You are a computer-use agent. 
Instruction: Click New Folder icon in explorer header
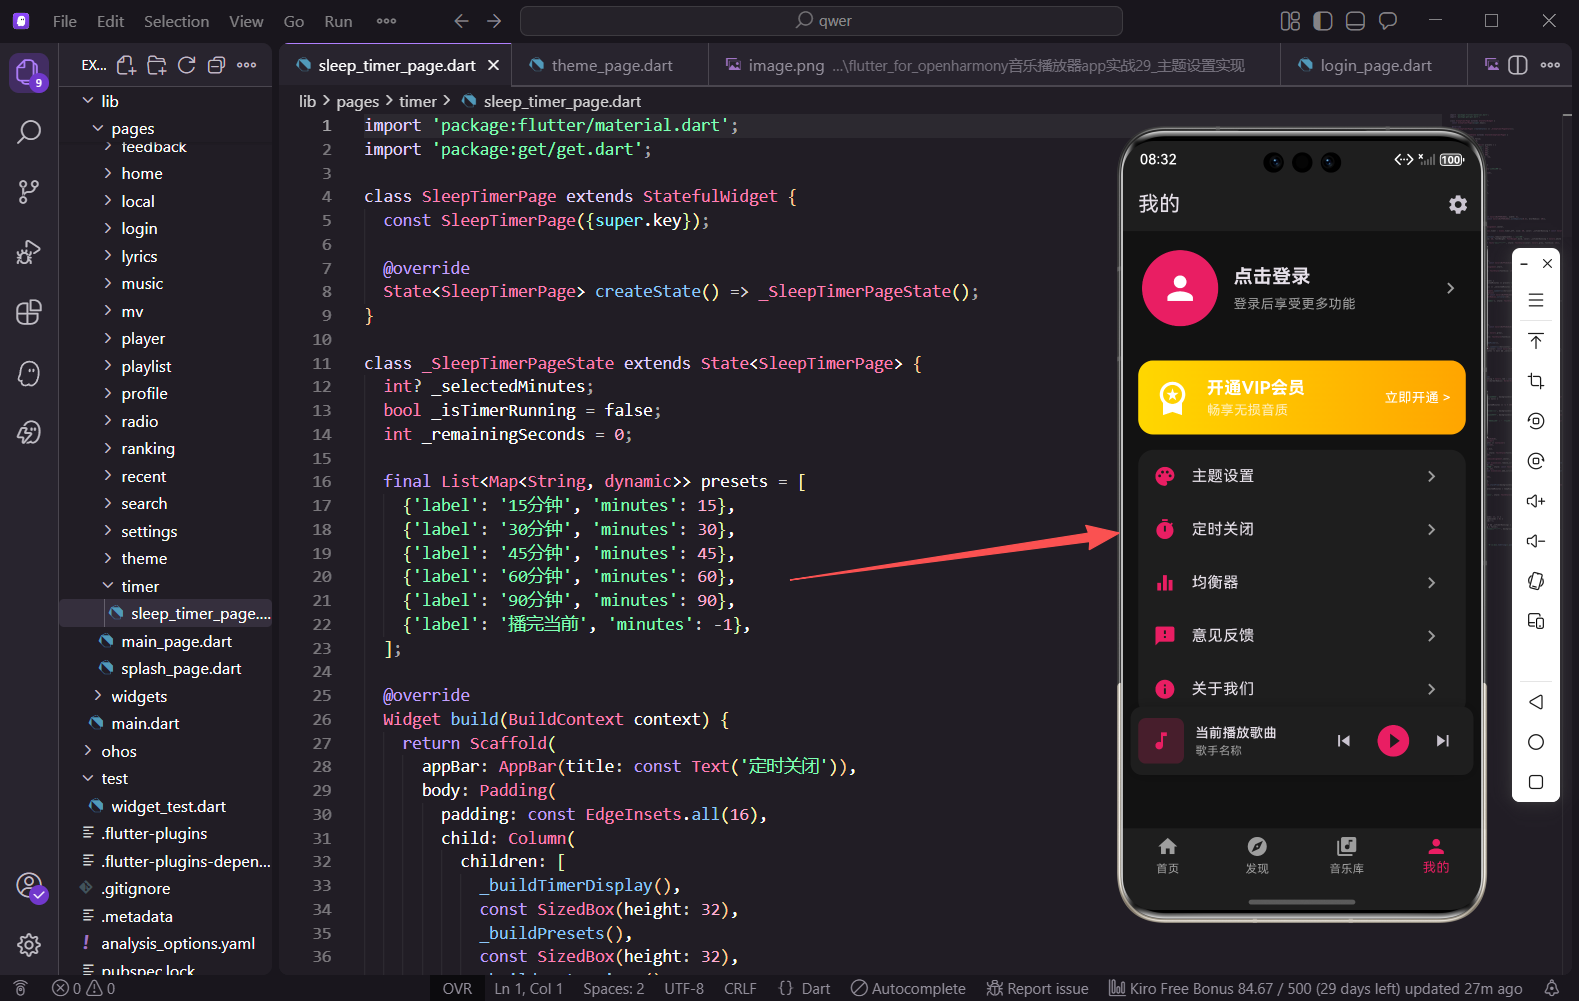click(157, 65)
